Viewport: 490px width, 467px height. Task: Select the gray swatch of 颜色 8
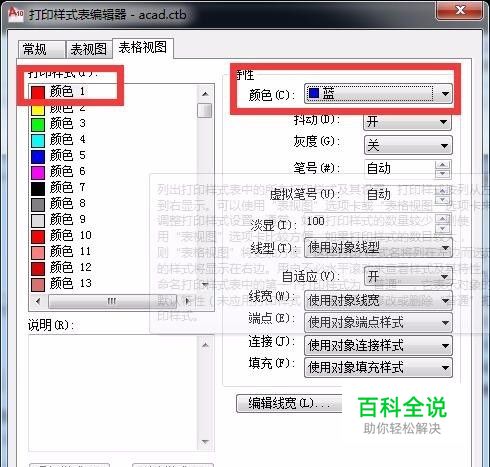(38, 204)
